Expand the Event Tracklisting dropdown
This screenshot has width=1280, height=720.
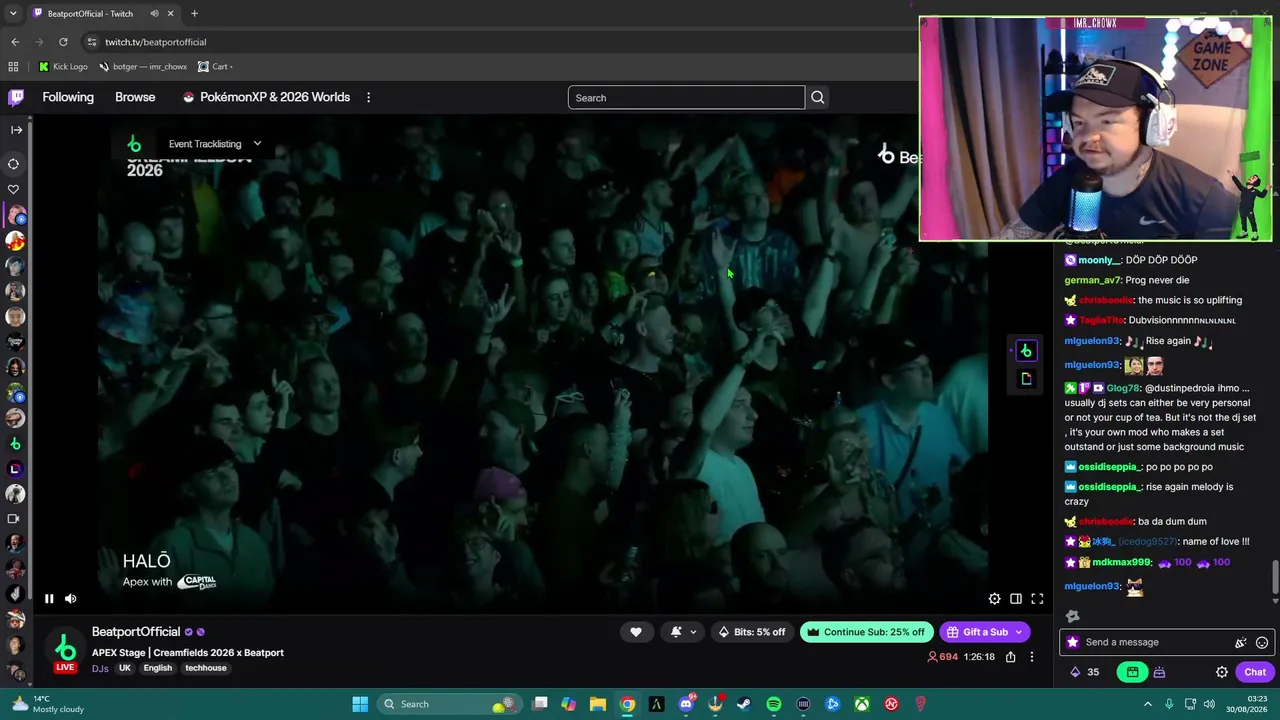(x=214, y=144)
